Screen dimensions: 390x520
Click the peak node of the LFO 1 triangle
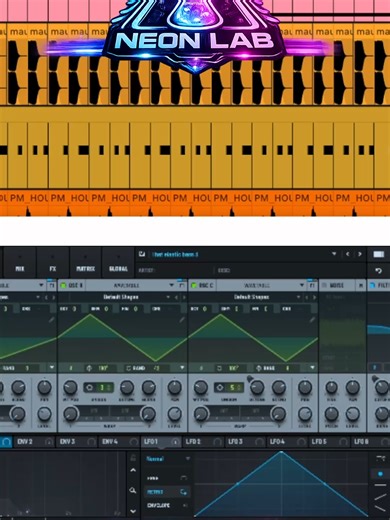coord(281,452)
